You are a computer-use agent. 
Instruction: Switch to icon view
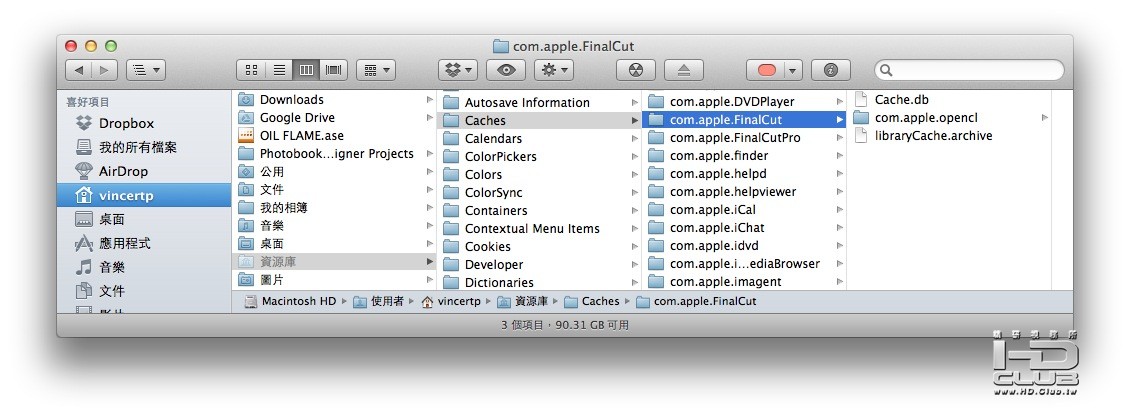pyautogui.click(x=251, y=70)
